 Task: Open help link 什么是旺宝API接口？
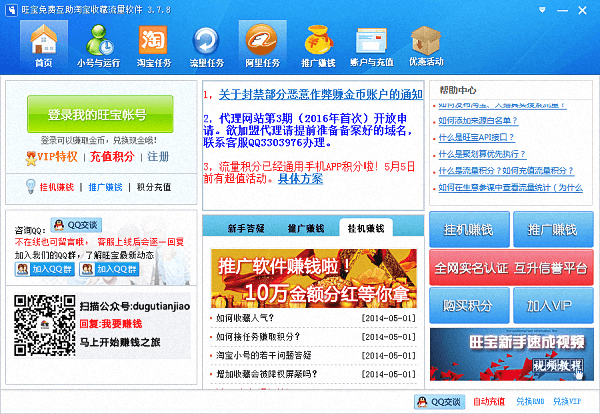pyautogui.click(x=476, y=137)
